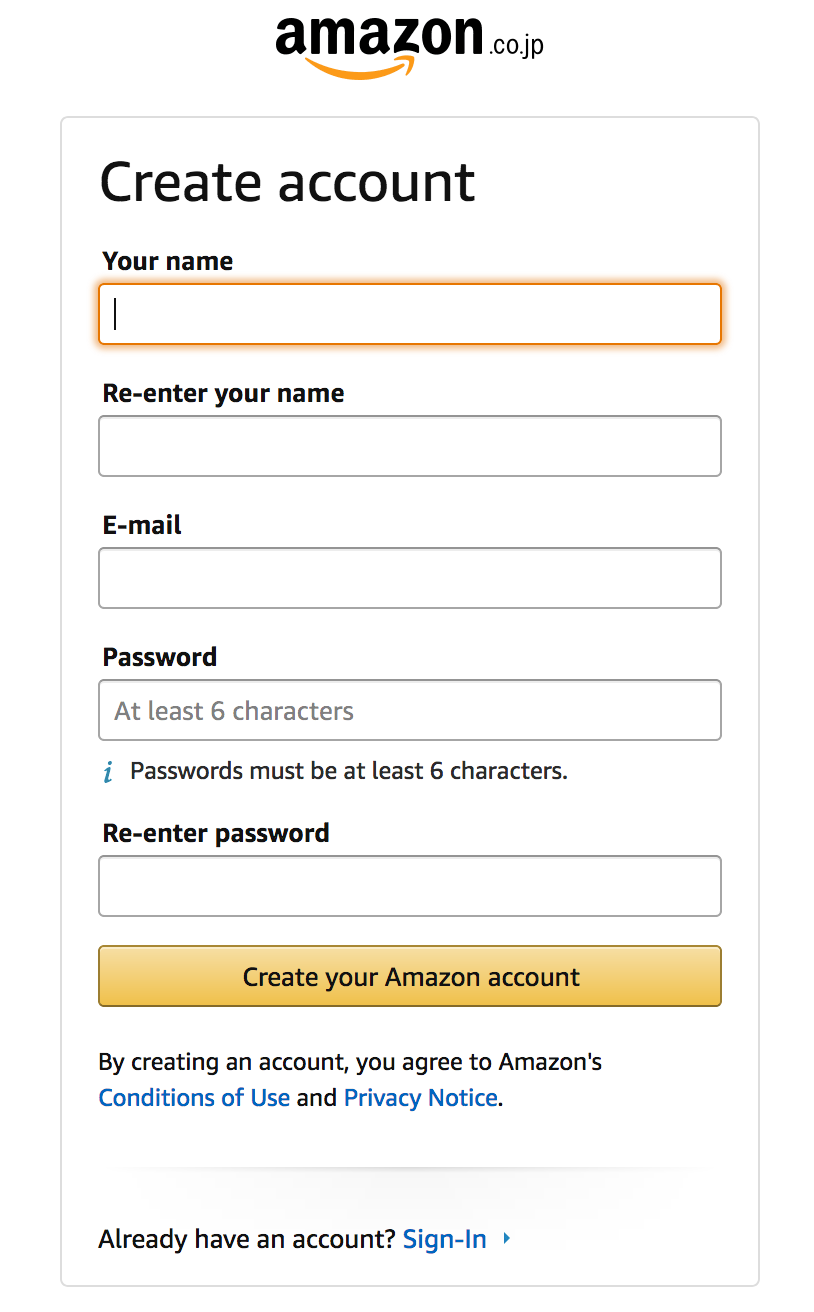Focus the Re-enter password field

click(409, 886)
